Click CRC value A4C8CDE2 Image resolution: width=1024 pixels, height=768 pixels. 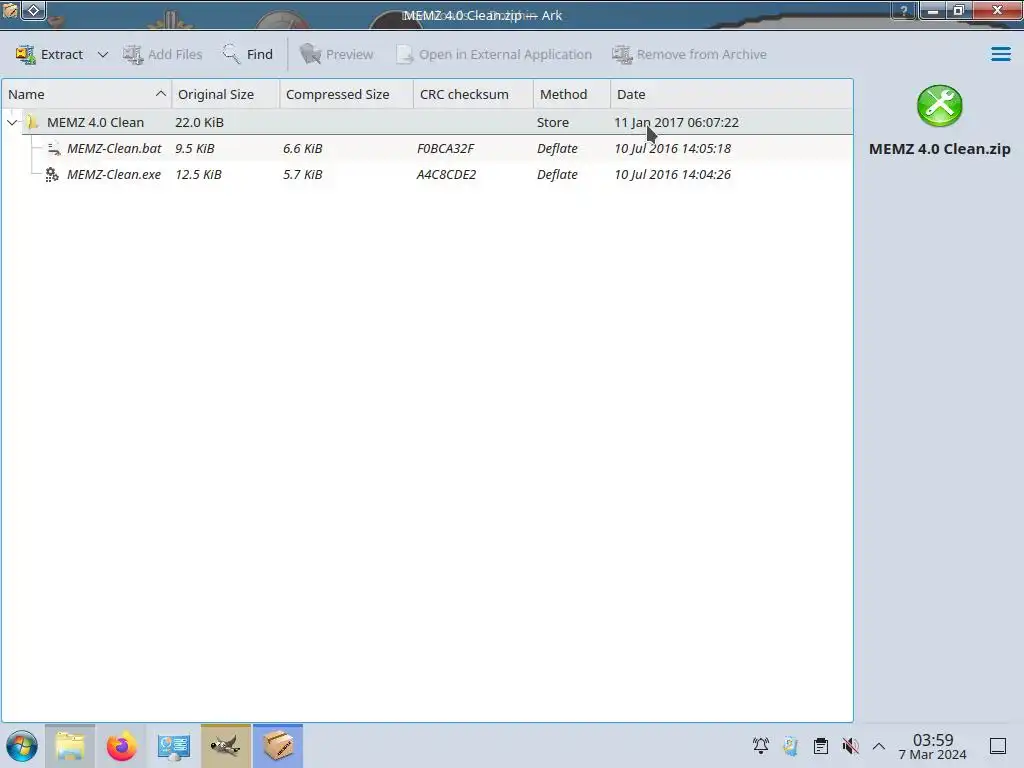tap(446, 174)
